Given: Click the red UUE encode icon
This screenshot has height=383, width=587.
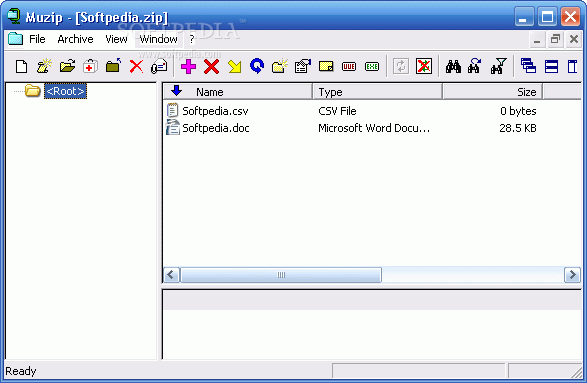Looking at the screenshot, I should (x=349, y=67).
